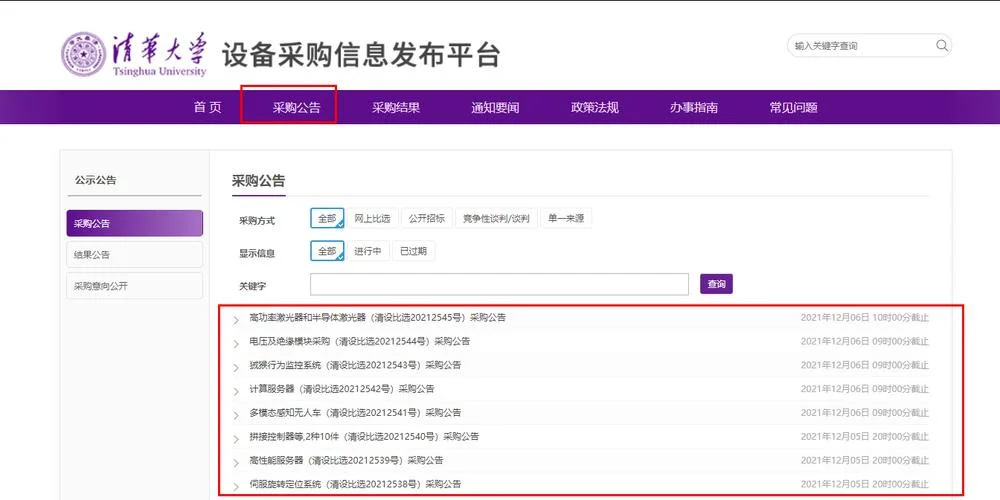Image resolution: width=1000 pixels, height=500 pixels.
Task: Select 结果公告 in the left sidebar
Action: coord(135,254)
